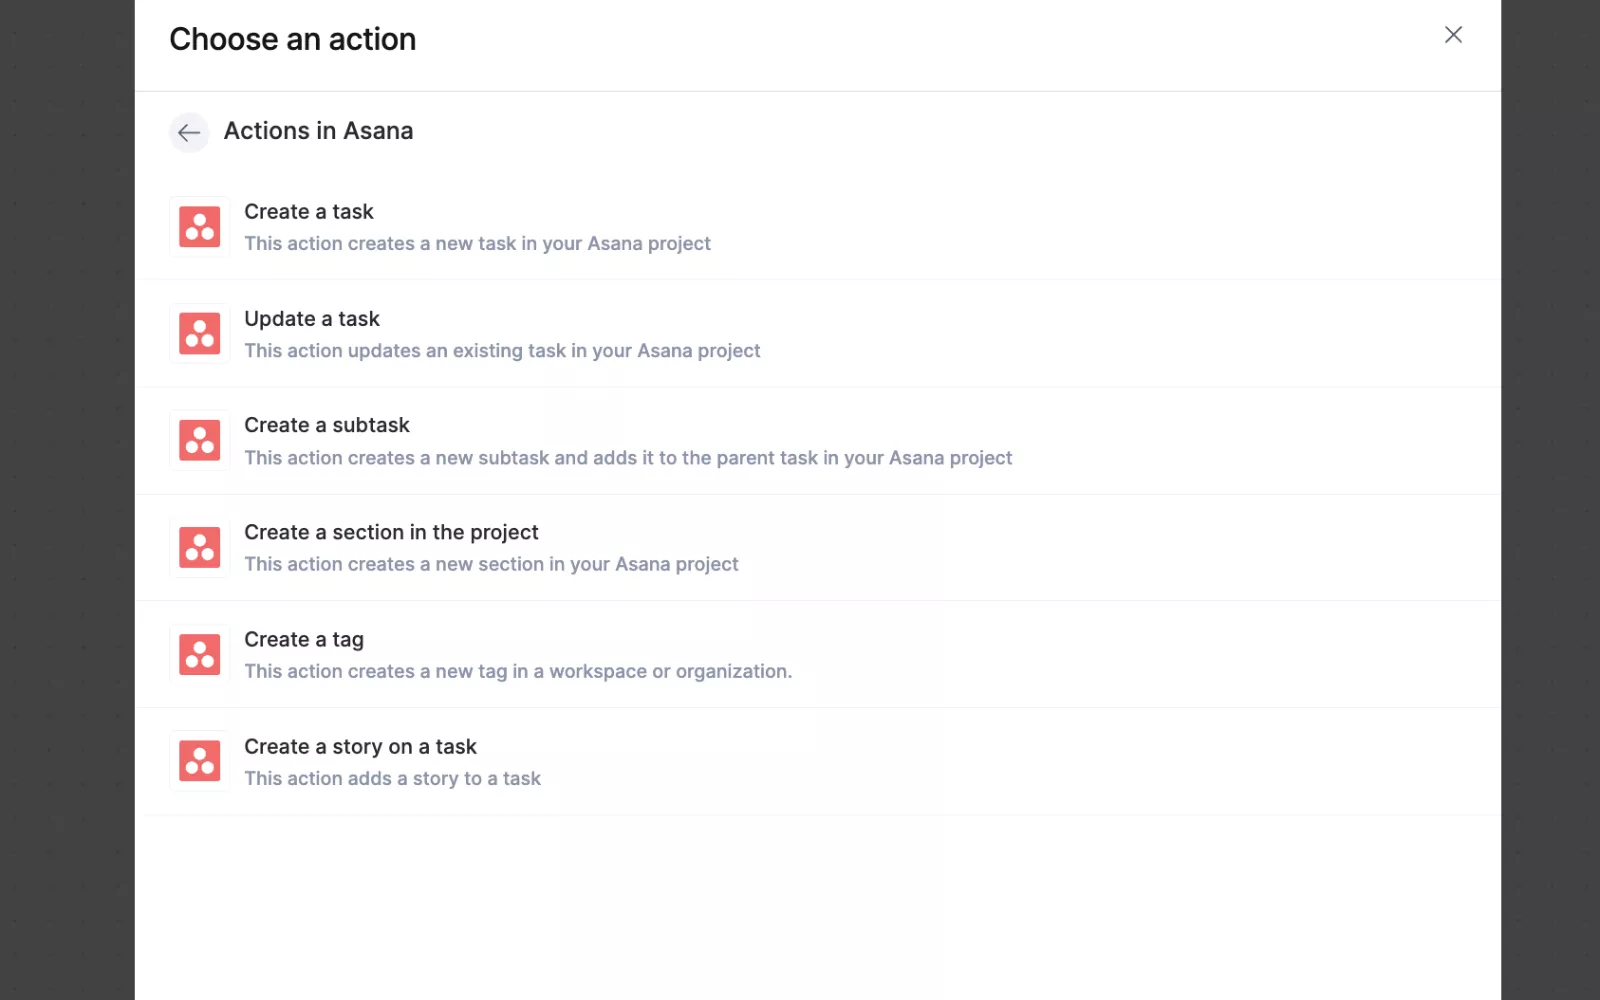Click Asana icon next to Create a subtask
This screenshot has height=1000, width=1600.
pos(200,440)
